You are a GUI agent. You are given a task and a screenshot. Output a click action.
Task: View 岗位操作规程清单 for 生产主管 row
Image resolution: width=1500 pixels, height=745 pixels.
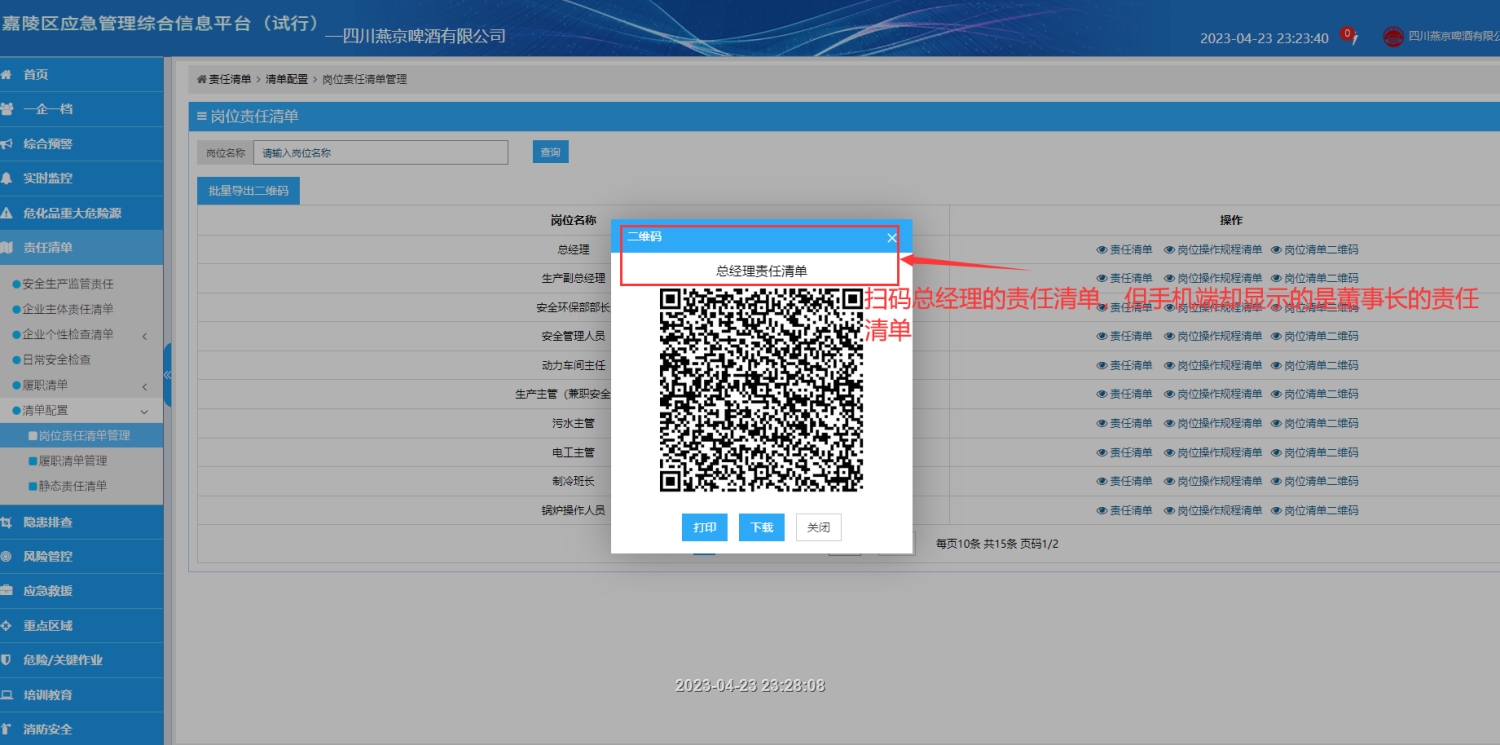point(1213,395)
